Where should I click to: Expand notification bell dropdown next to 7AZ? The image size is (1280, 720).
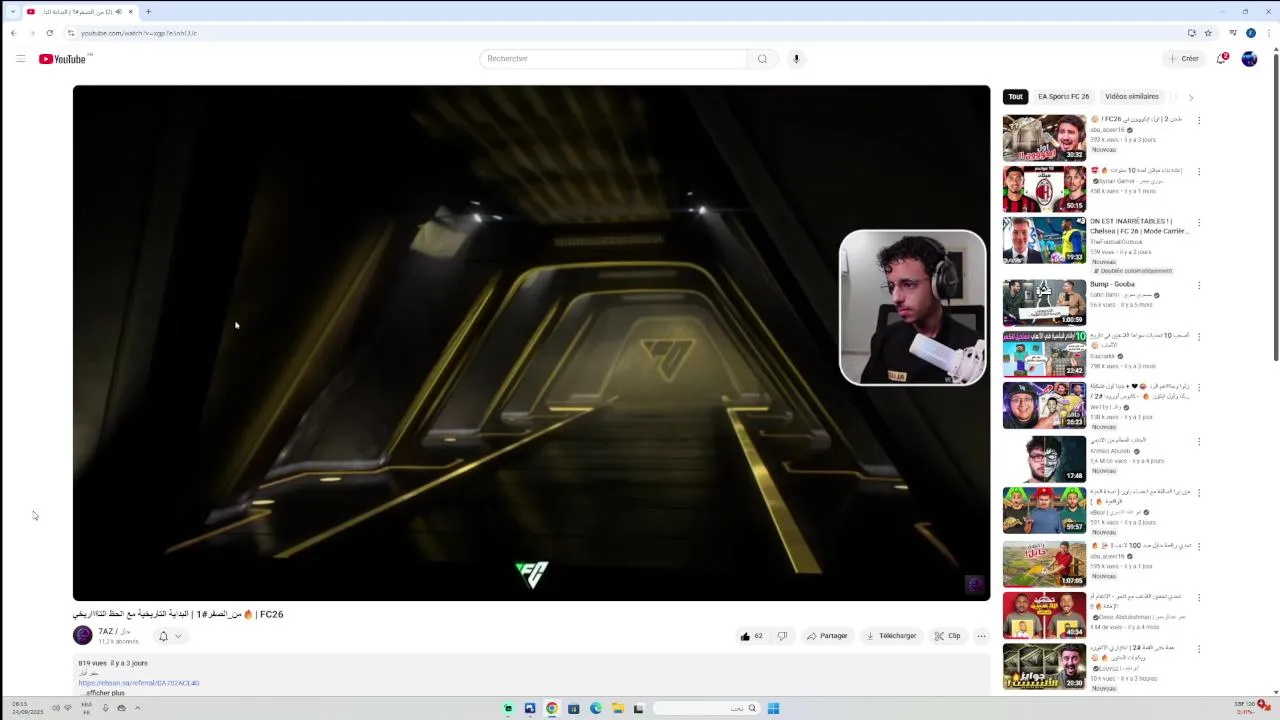178,636
